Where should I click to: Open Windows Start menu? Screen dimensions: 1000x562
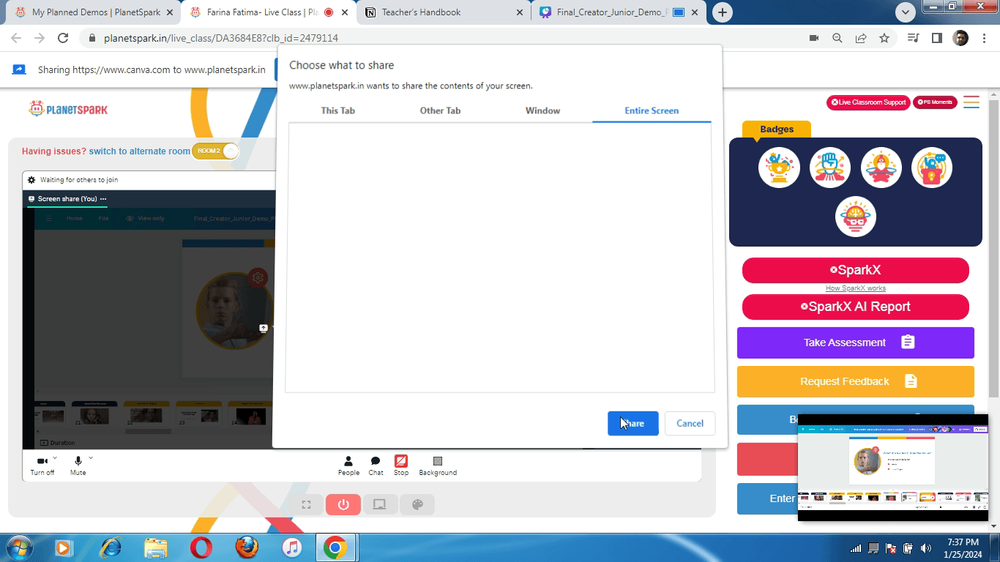coord(20,548)
